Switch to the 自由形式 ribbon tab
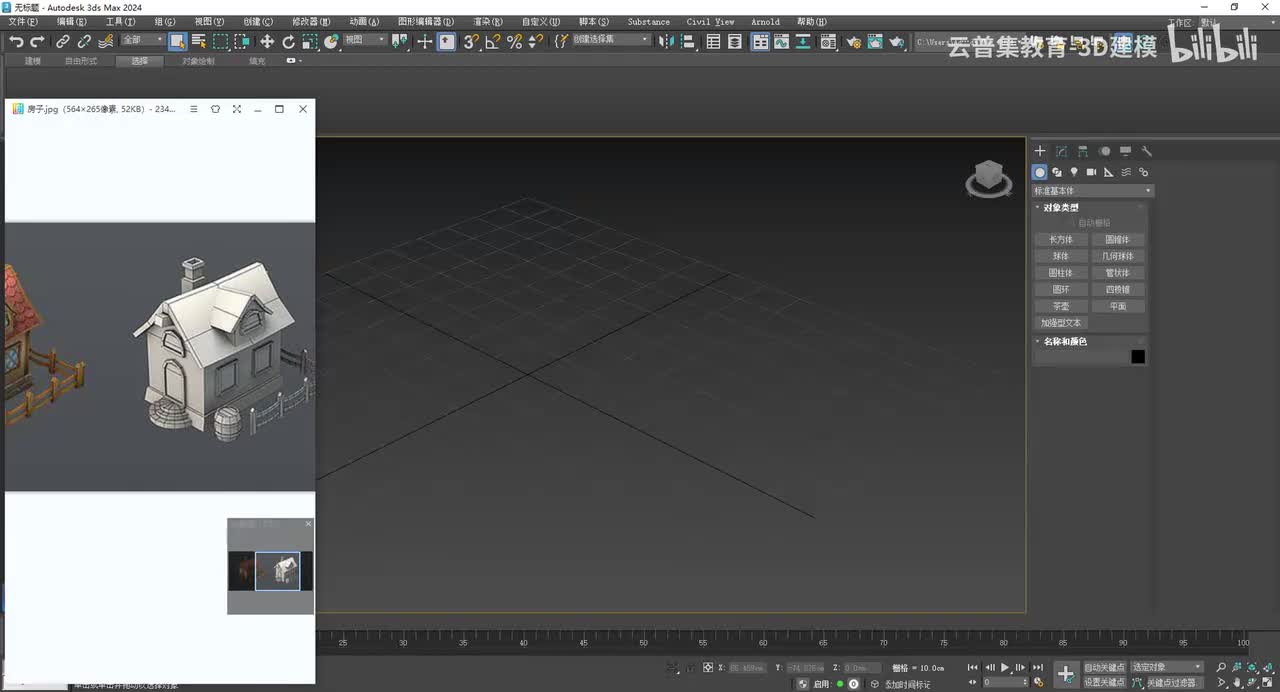 click(81, 61)
